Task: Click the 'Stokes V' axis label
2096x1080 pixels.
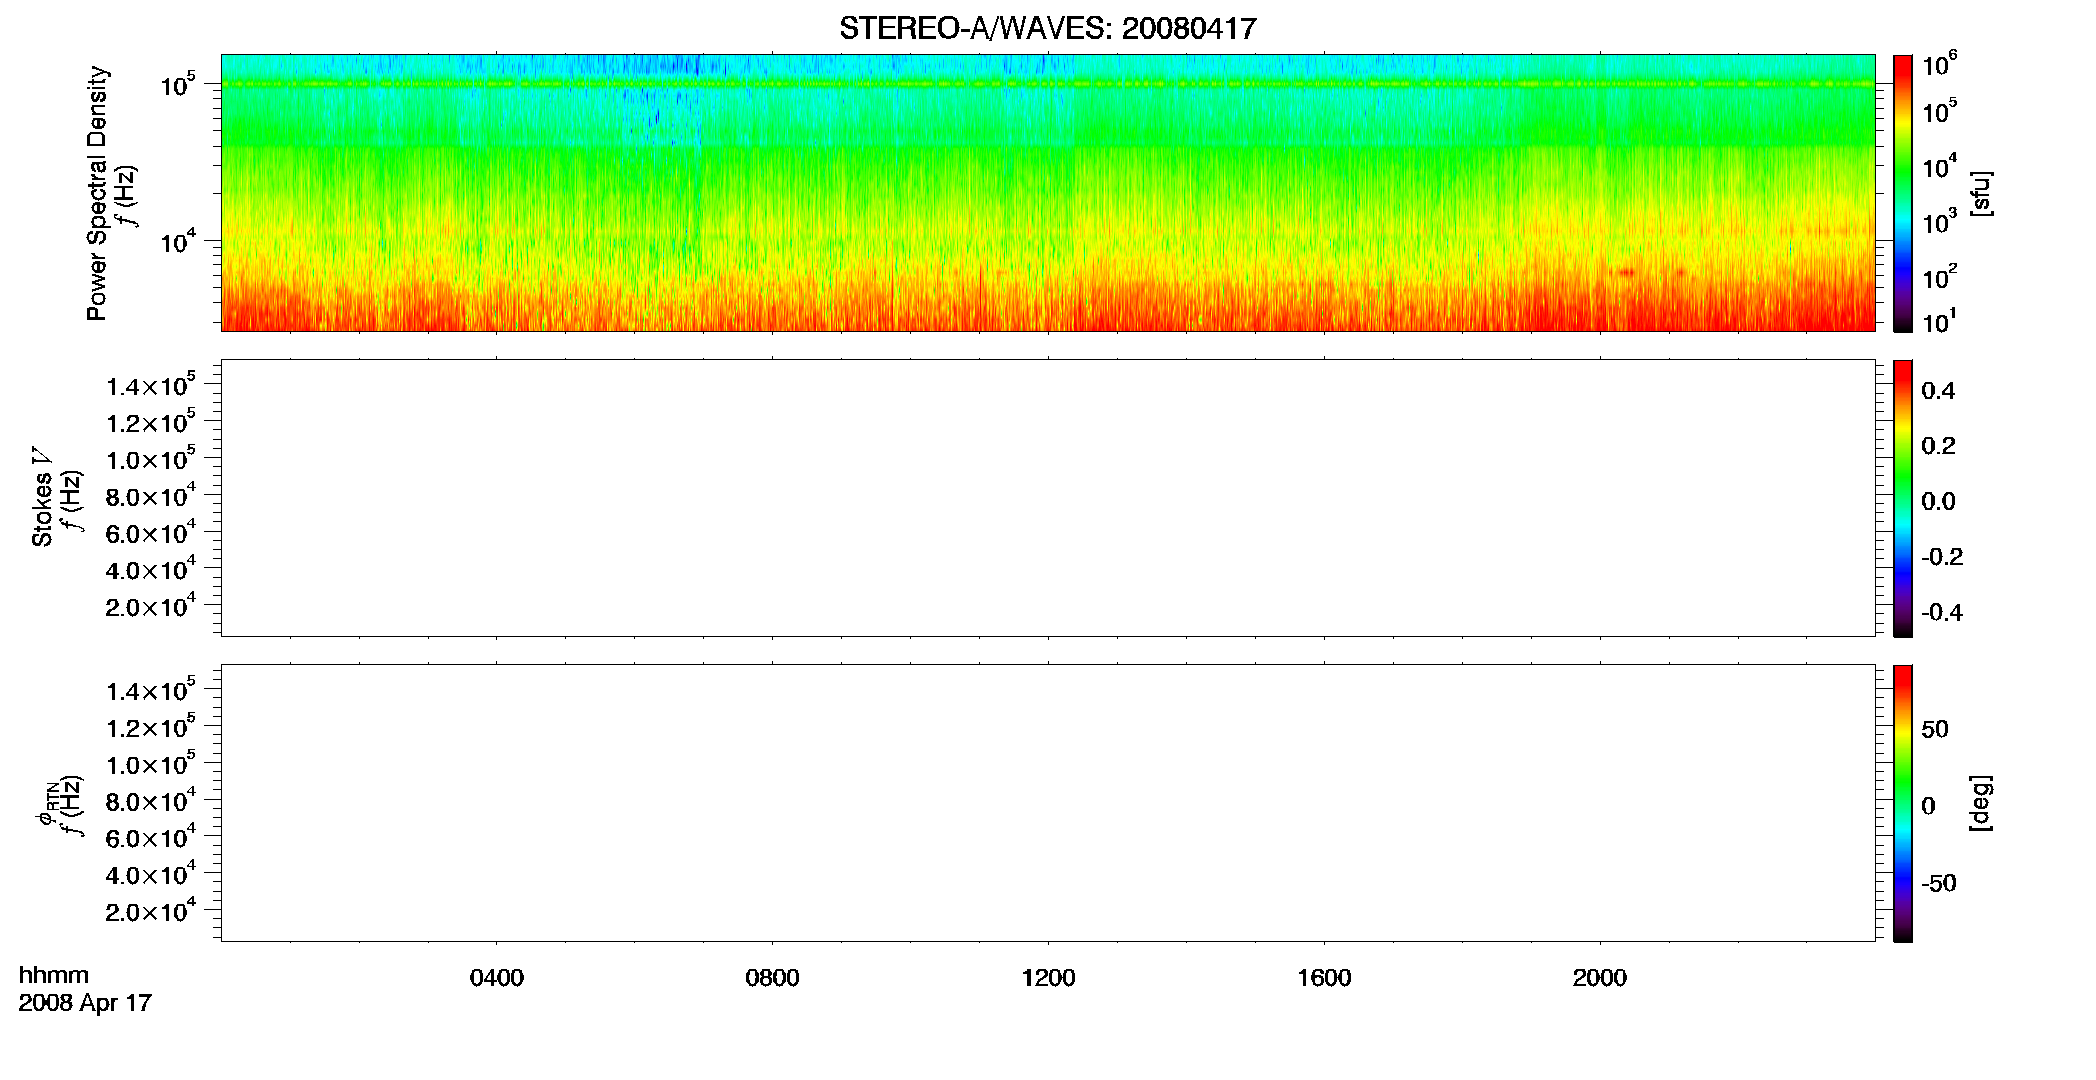Action: [42, 497]
